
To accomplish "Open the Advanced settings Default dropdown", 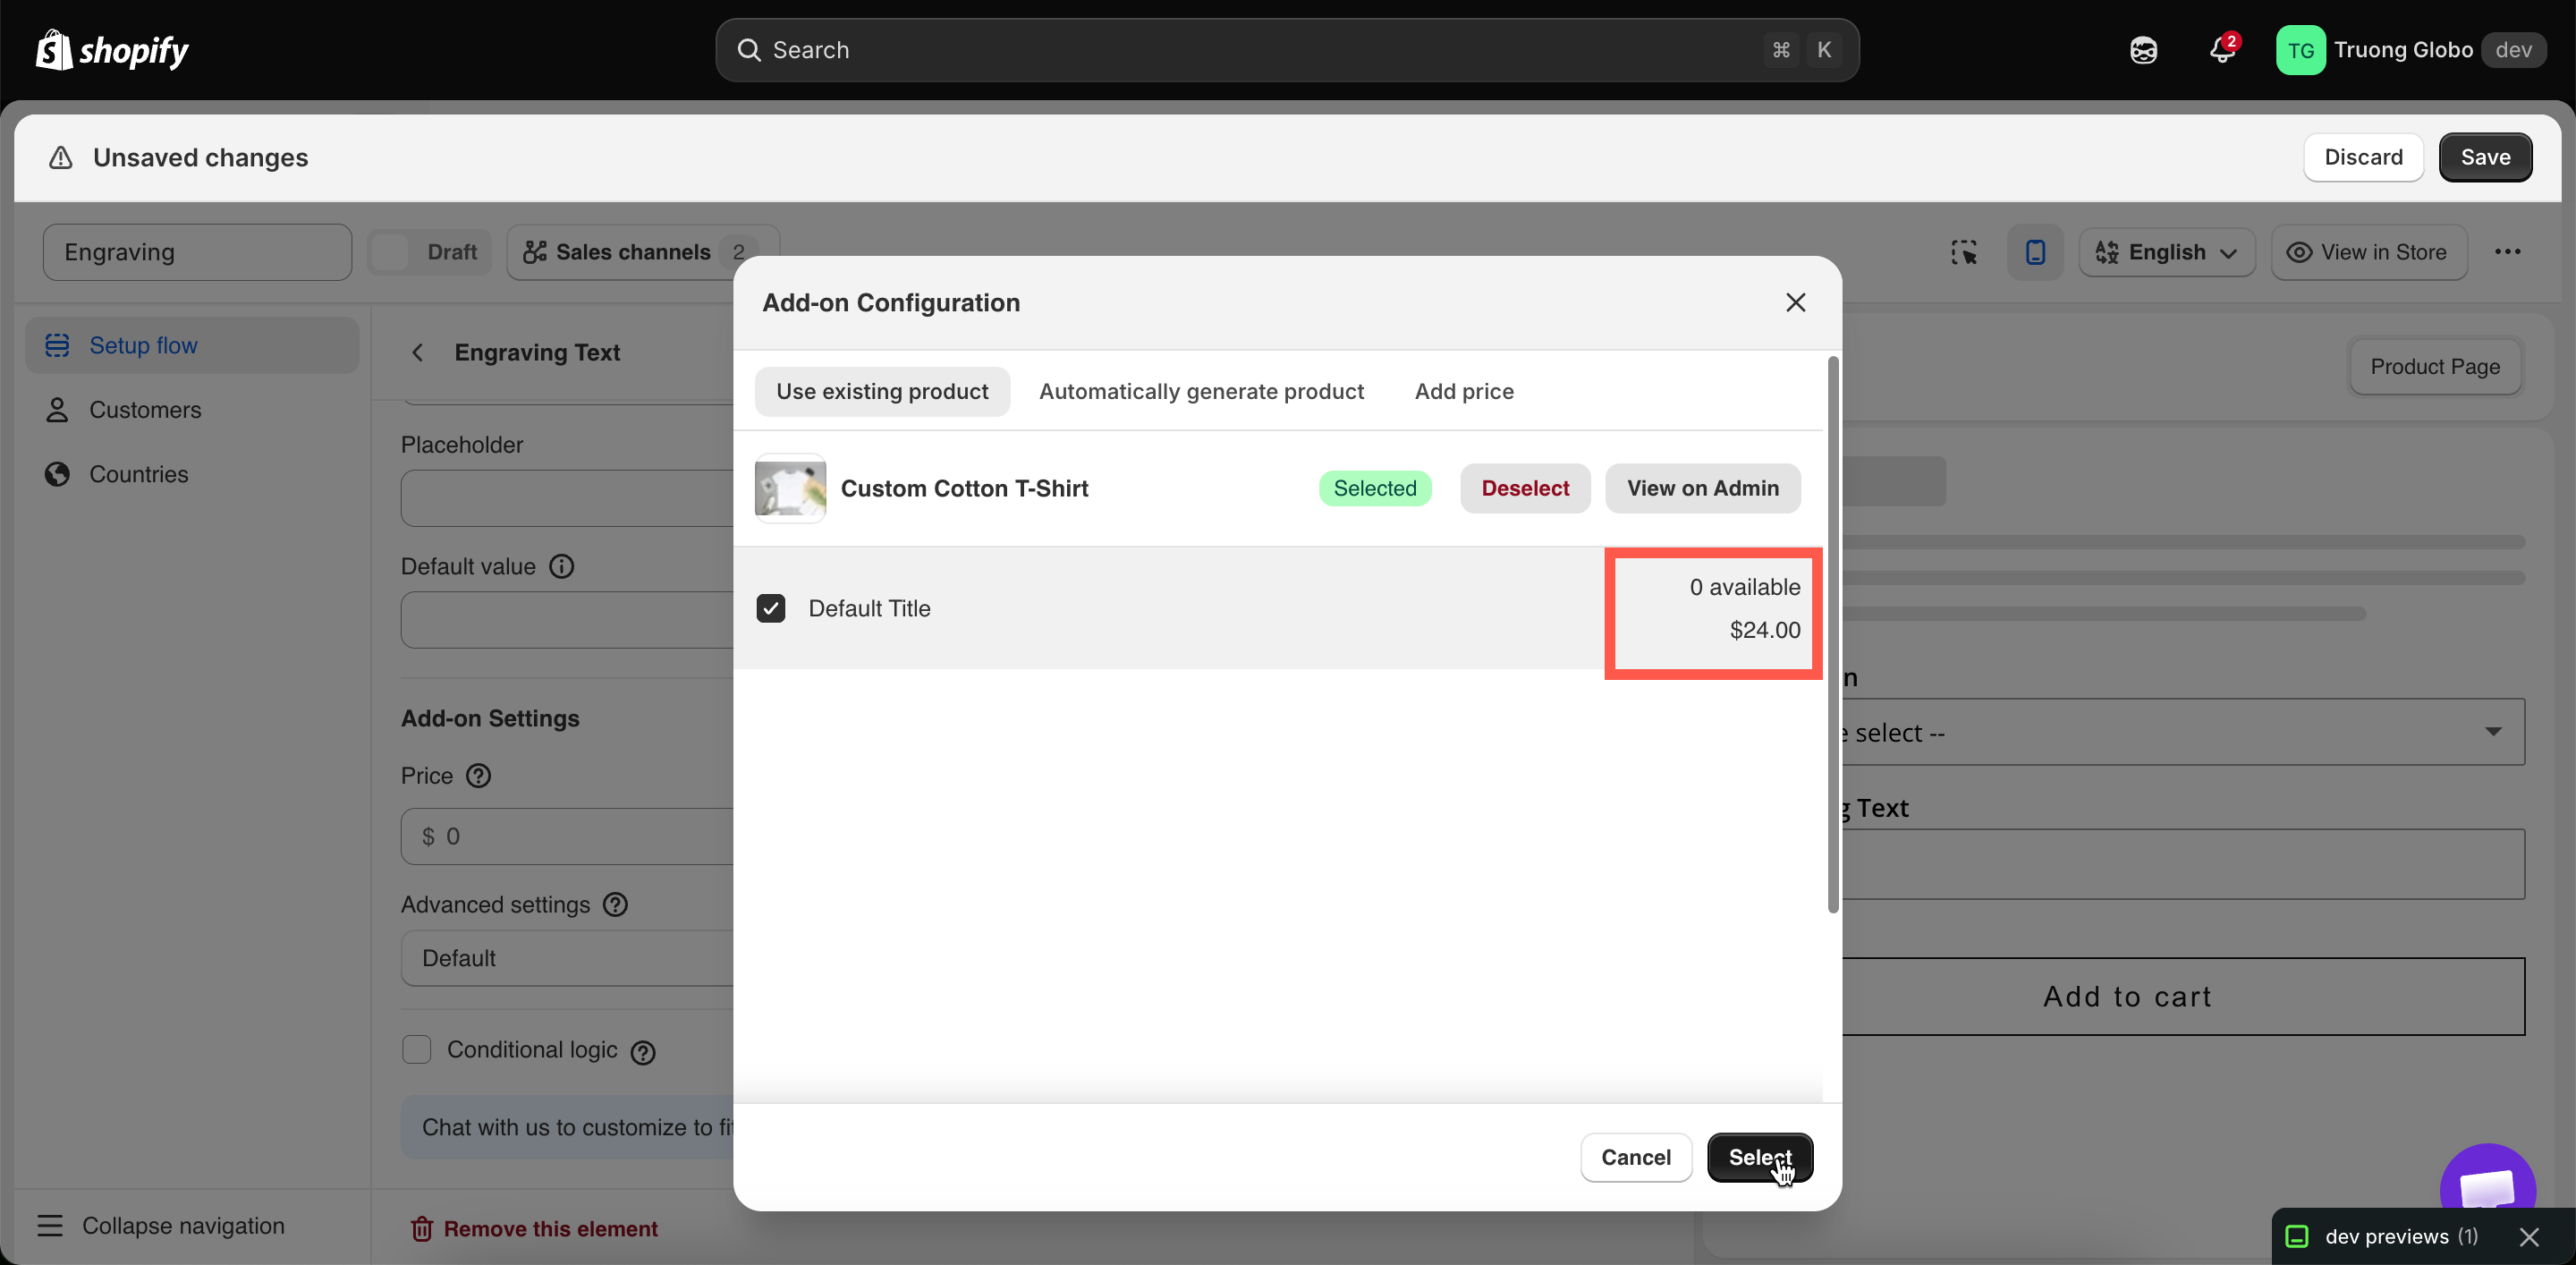I will (568, 958).
